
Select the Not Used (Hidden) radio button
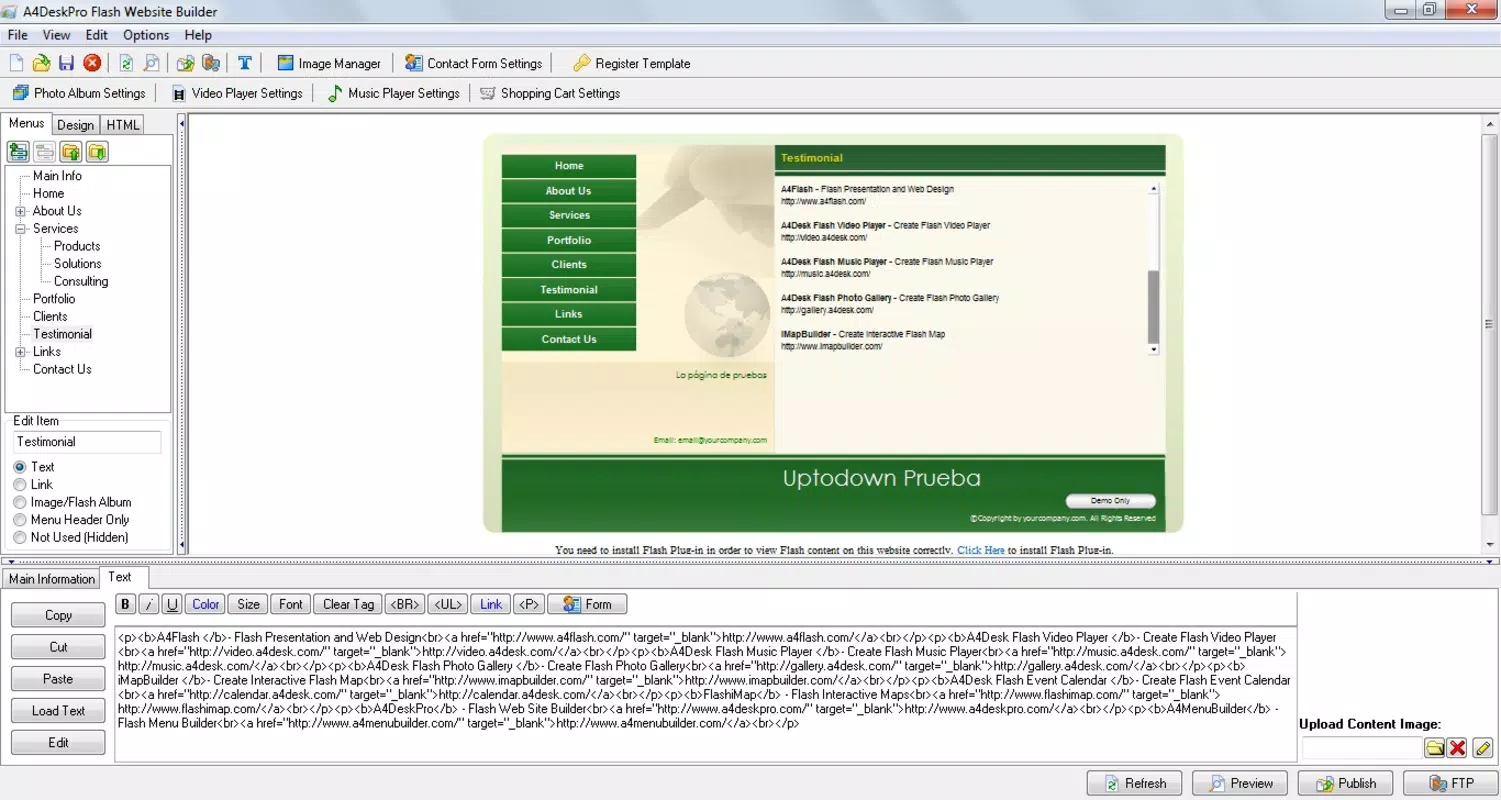coord(20,537)
